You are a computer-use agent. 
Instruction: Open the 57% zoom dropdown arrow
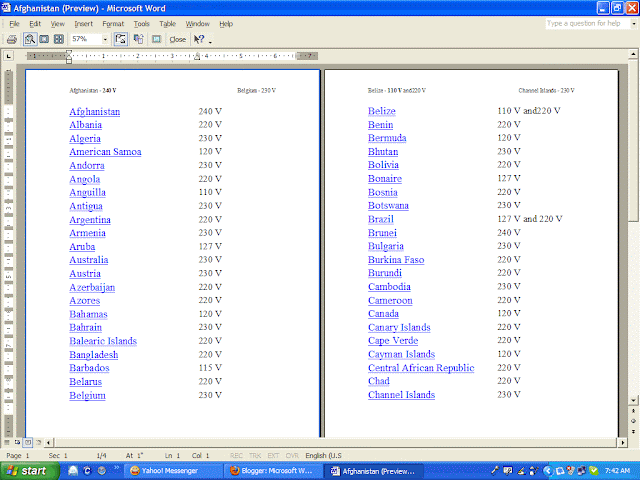pyautogui.click(x=105, y=39)
